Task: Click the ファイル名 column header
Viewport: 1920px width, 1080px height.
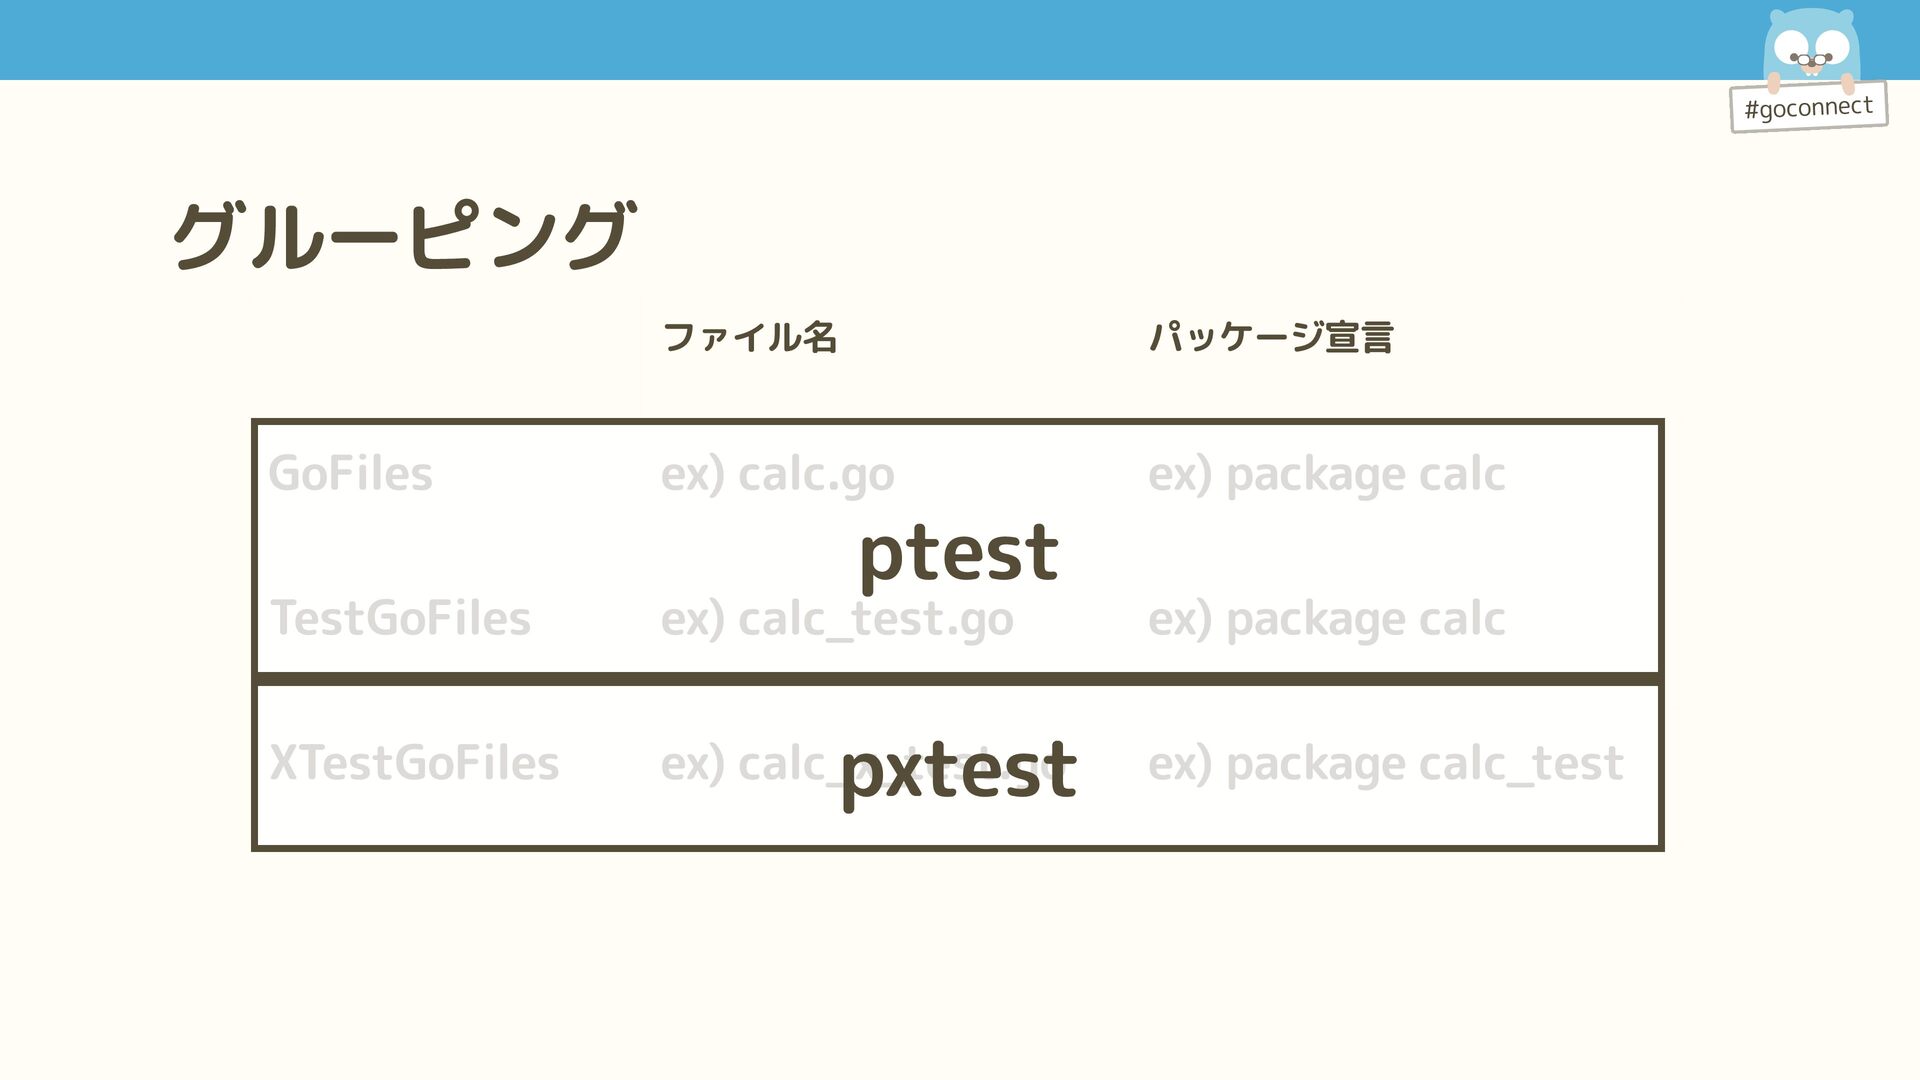Action: click(749, 338)
